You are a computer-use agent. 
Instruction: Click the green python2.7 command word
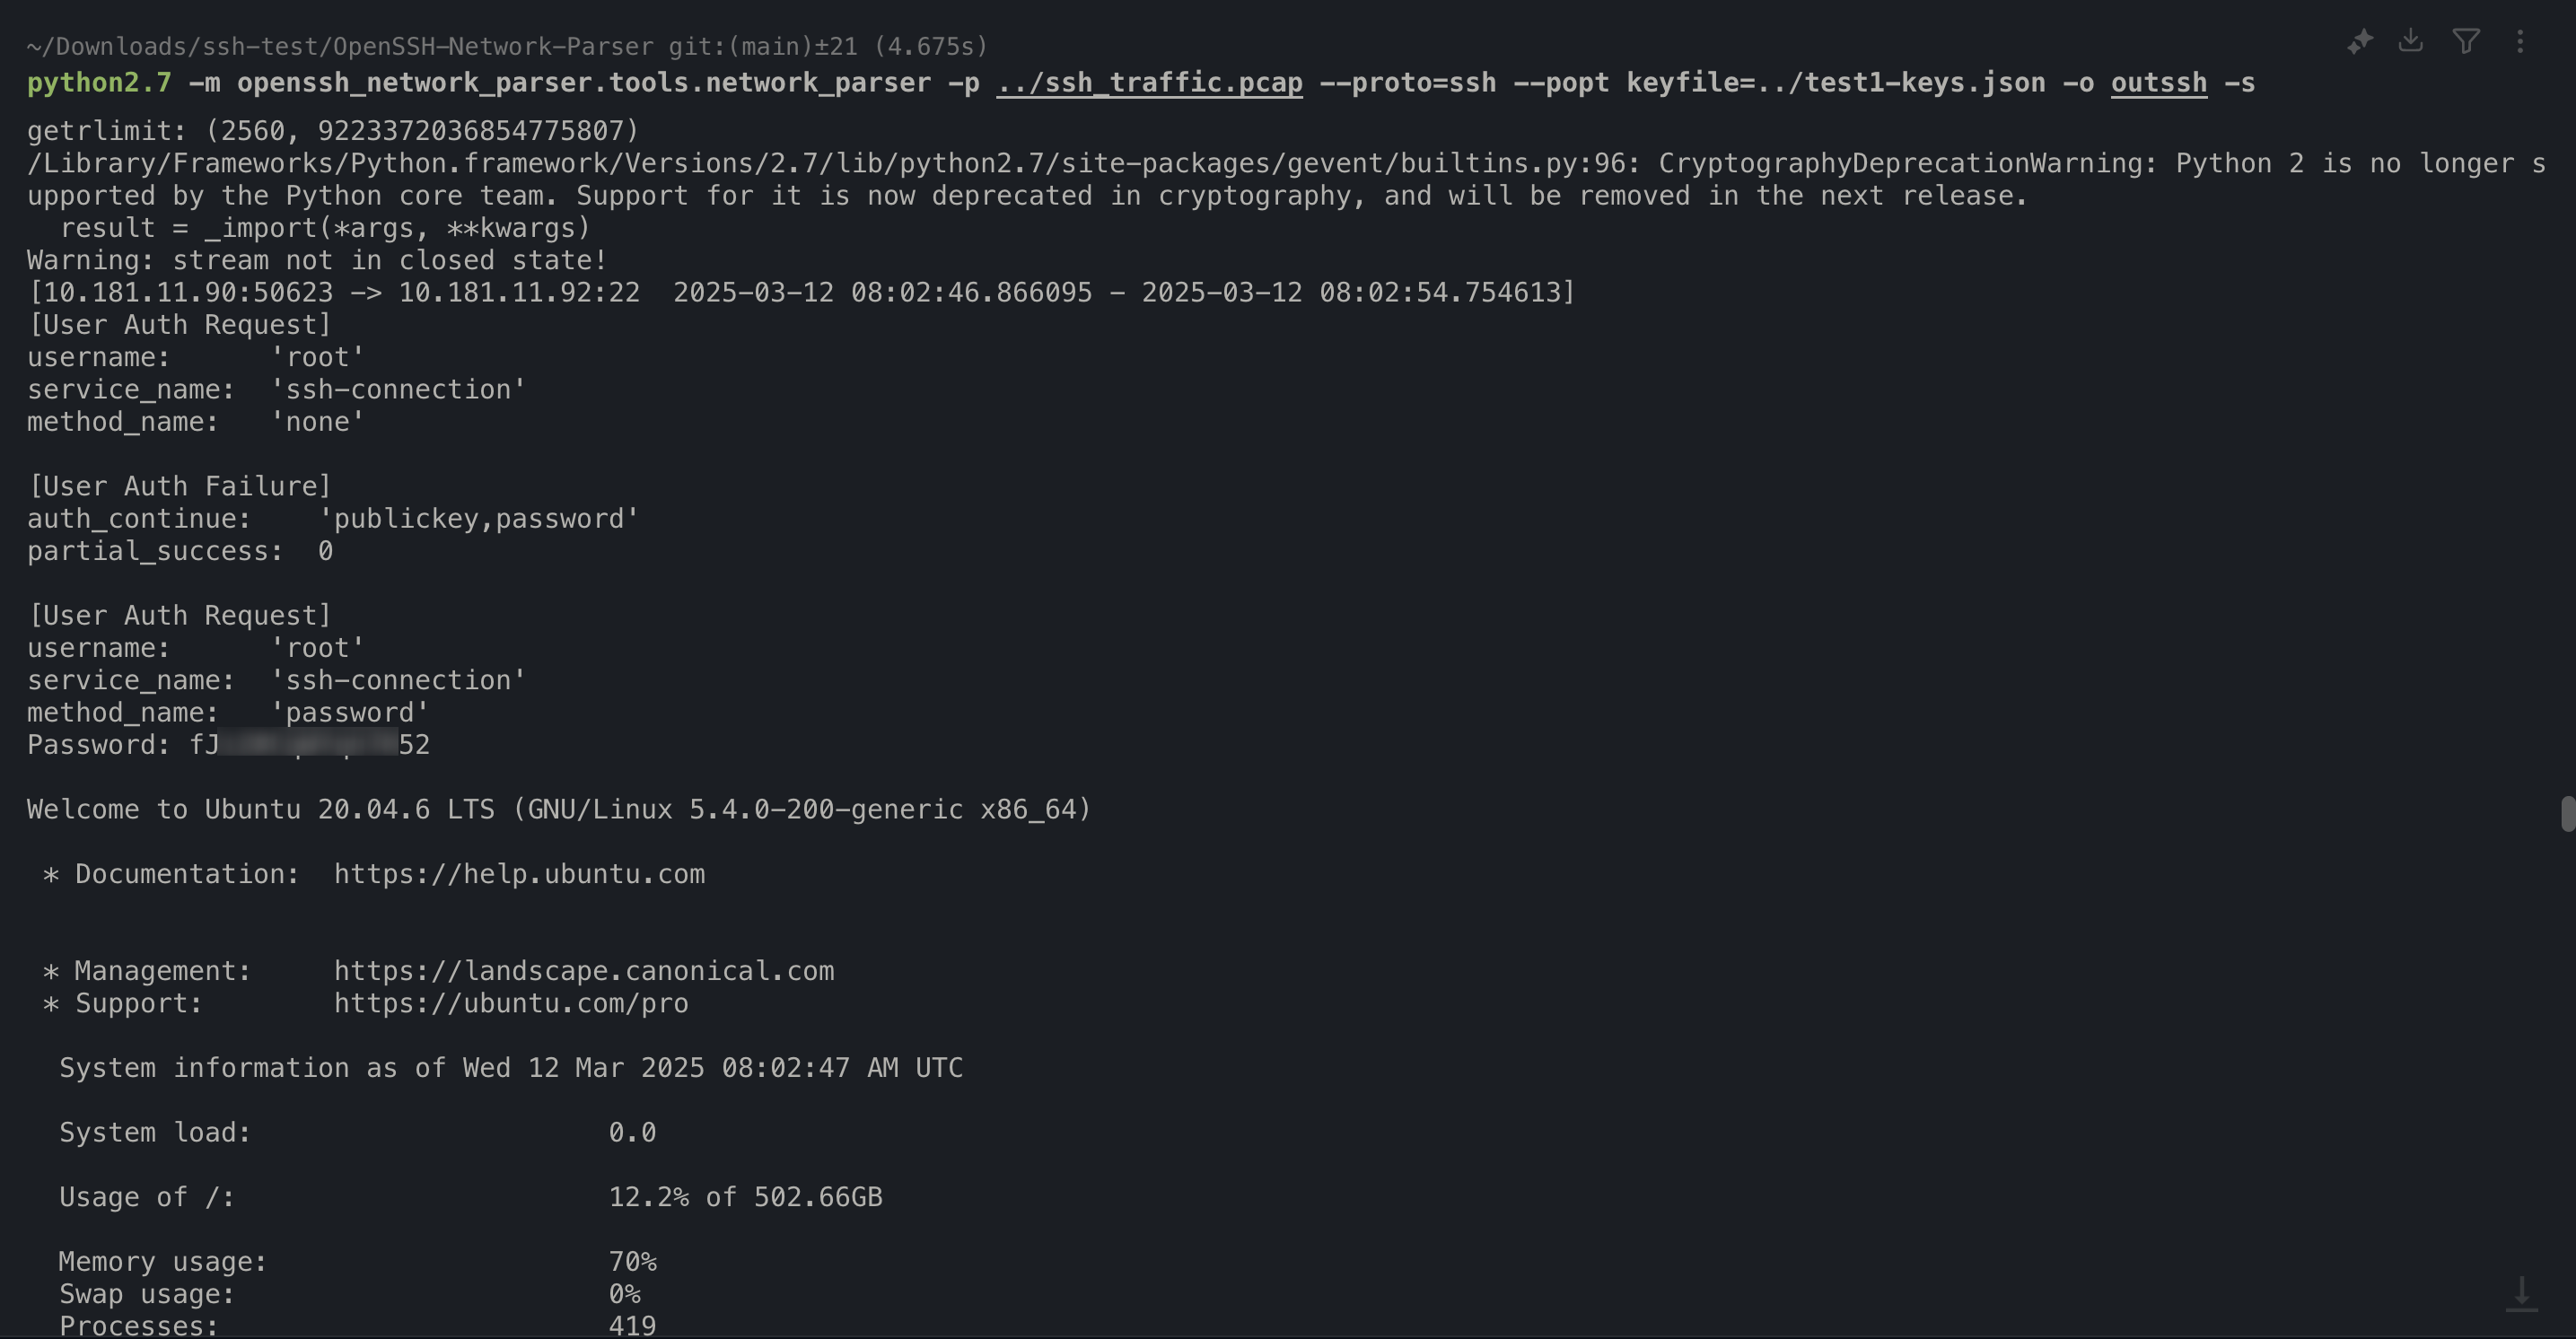click(x=99, y=83)
